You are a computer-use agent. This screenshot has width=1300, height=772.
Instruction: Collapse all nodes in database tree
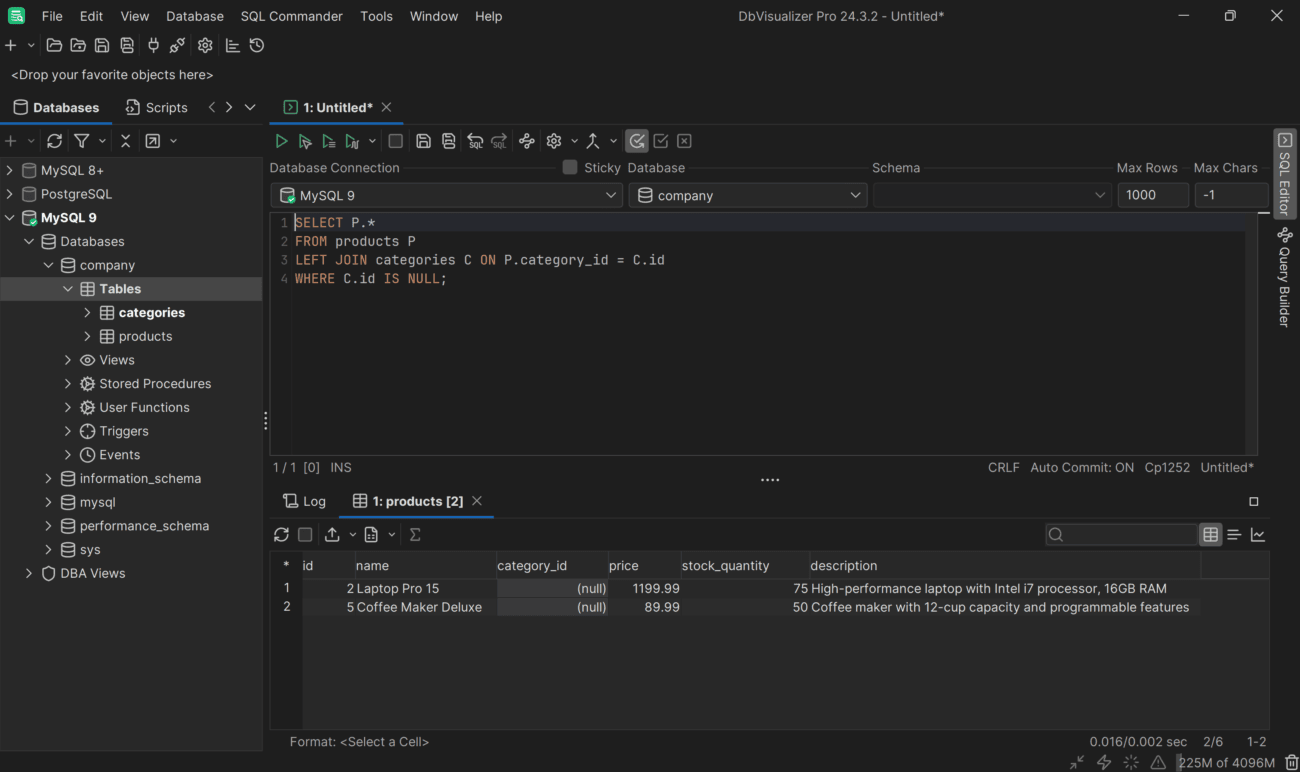(125, 141)
